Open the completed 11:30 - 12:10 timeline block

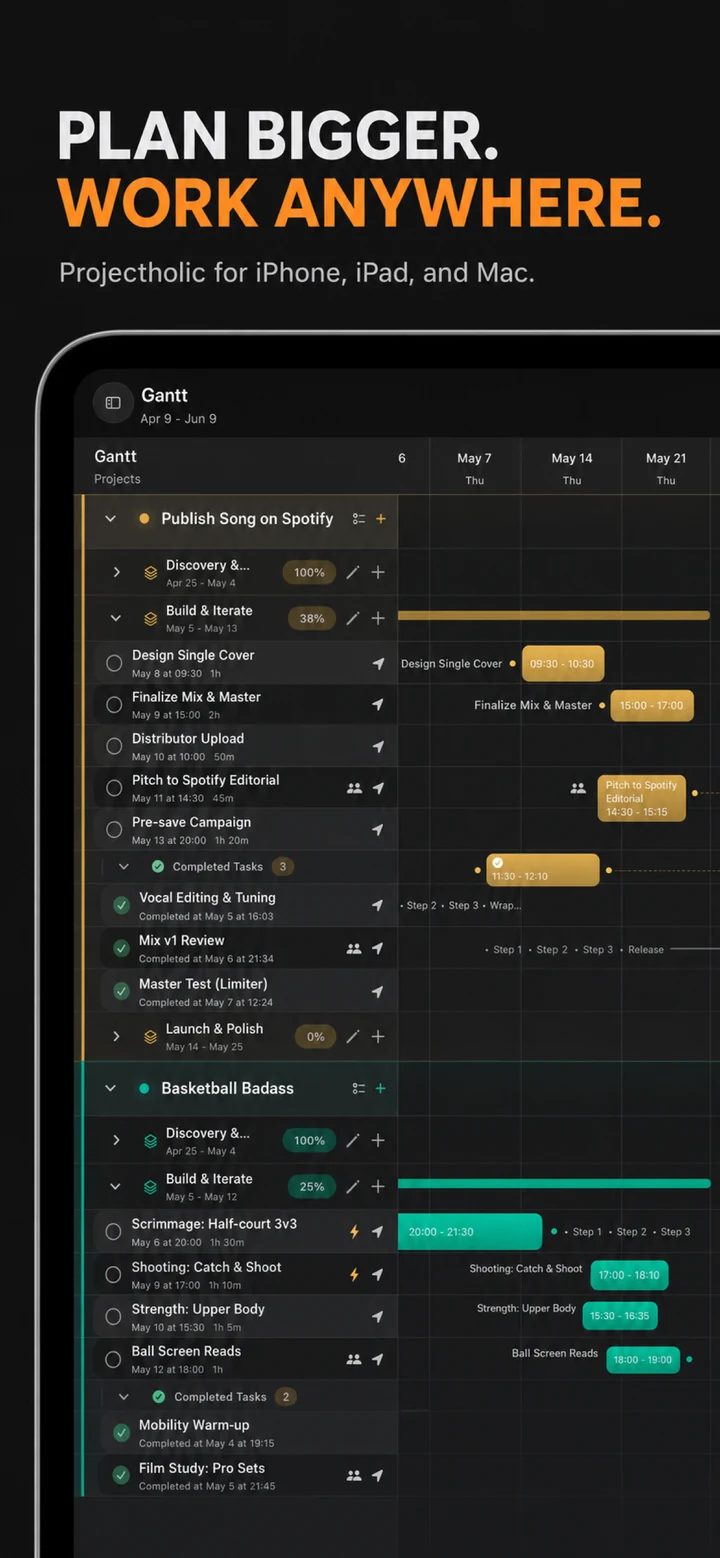click(x=543, y=870)
